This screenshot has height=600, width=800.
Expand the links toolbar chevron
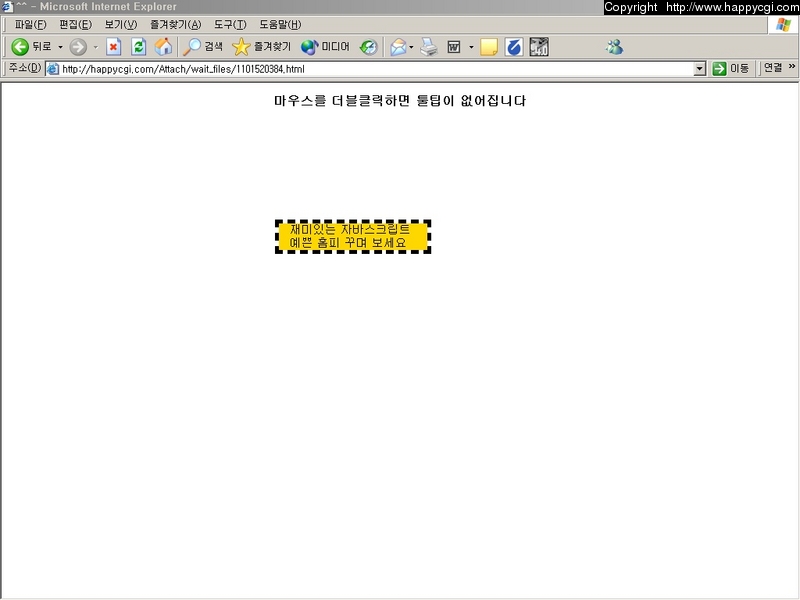pyautogui.click(x=791, y=66)
